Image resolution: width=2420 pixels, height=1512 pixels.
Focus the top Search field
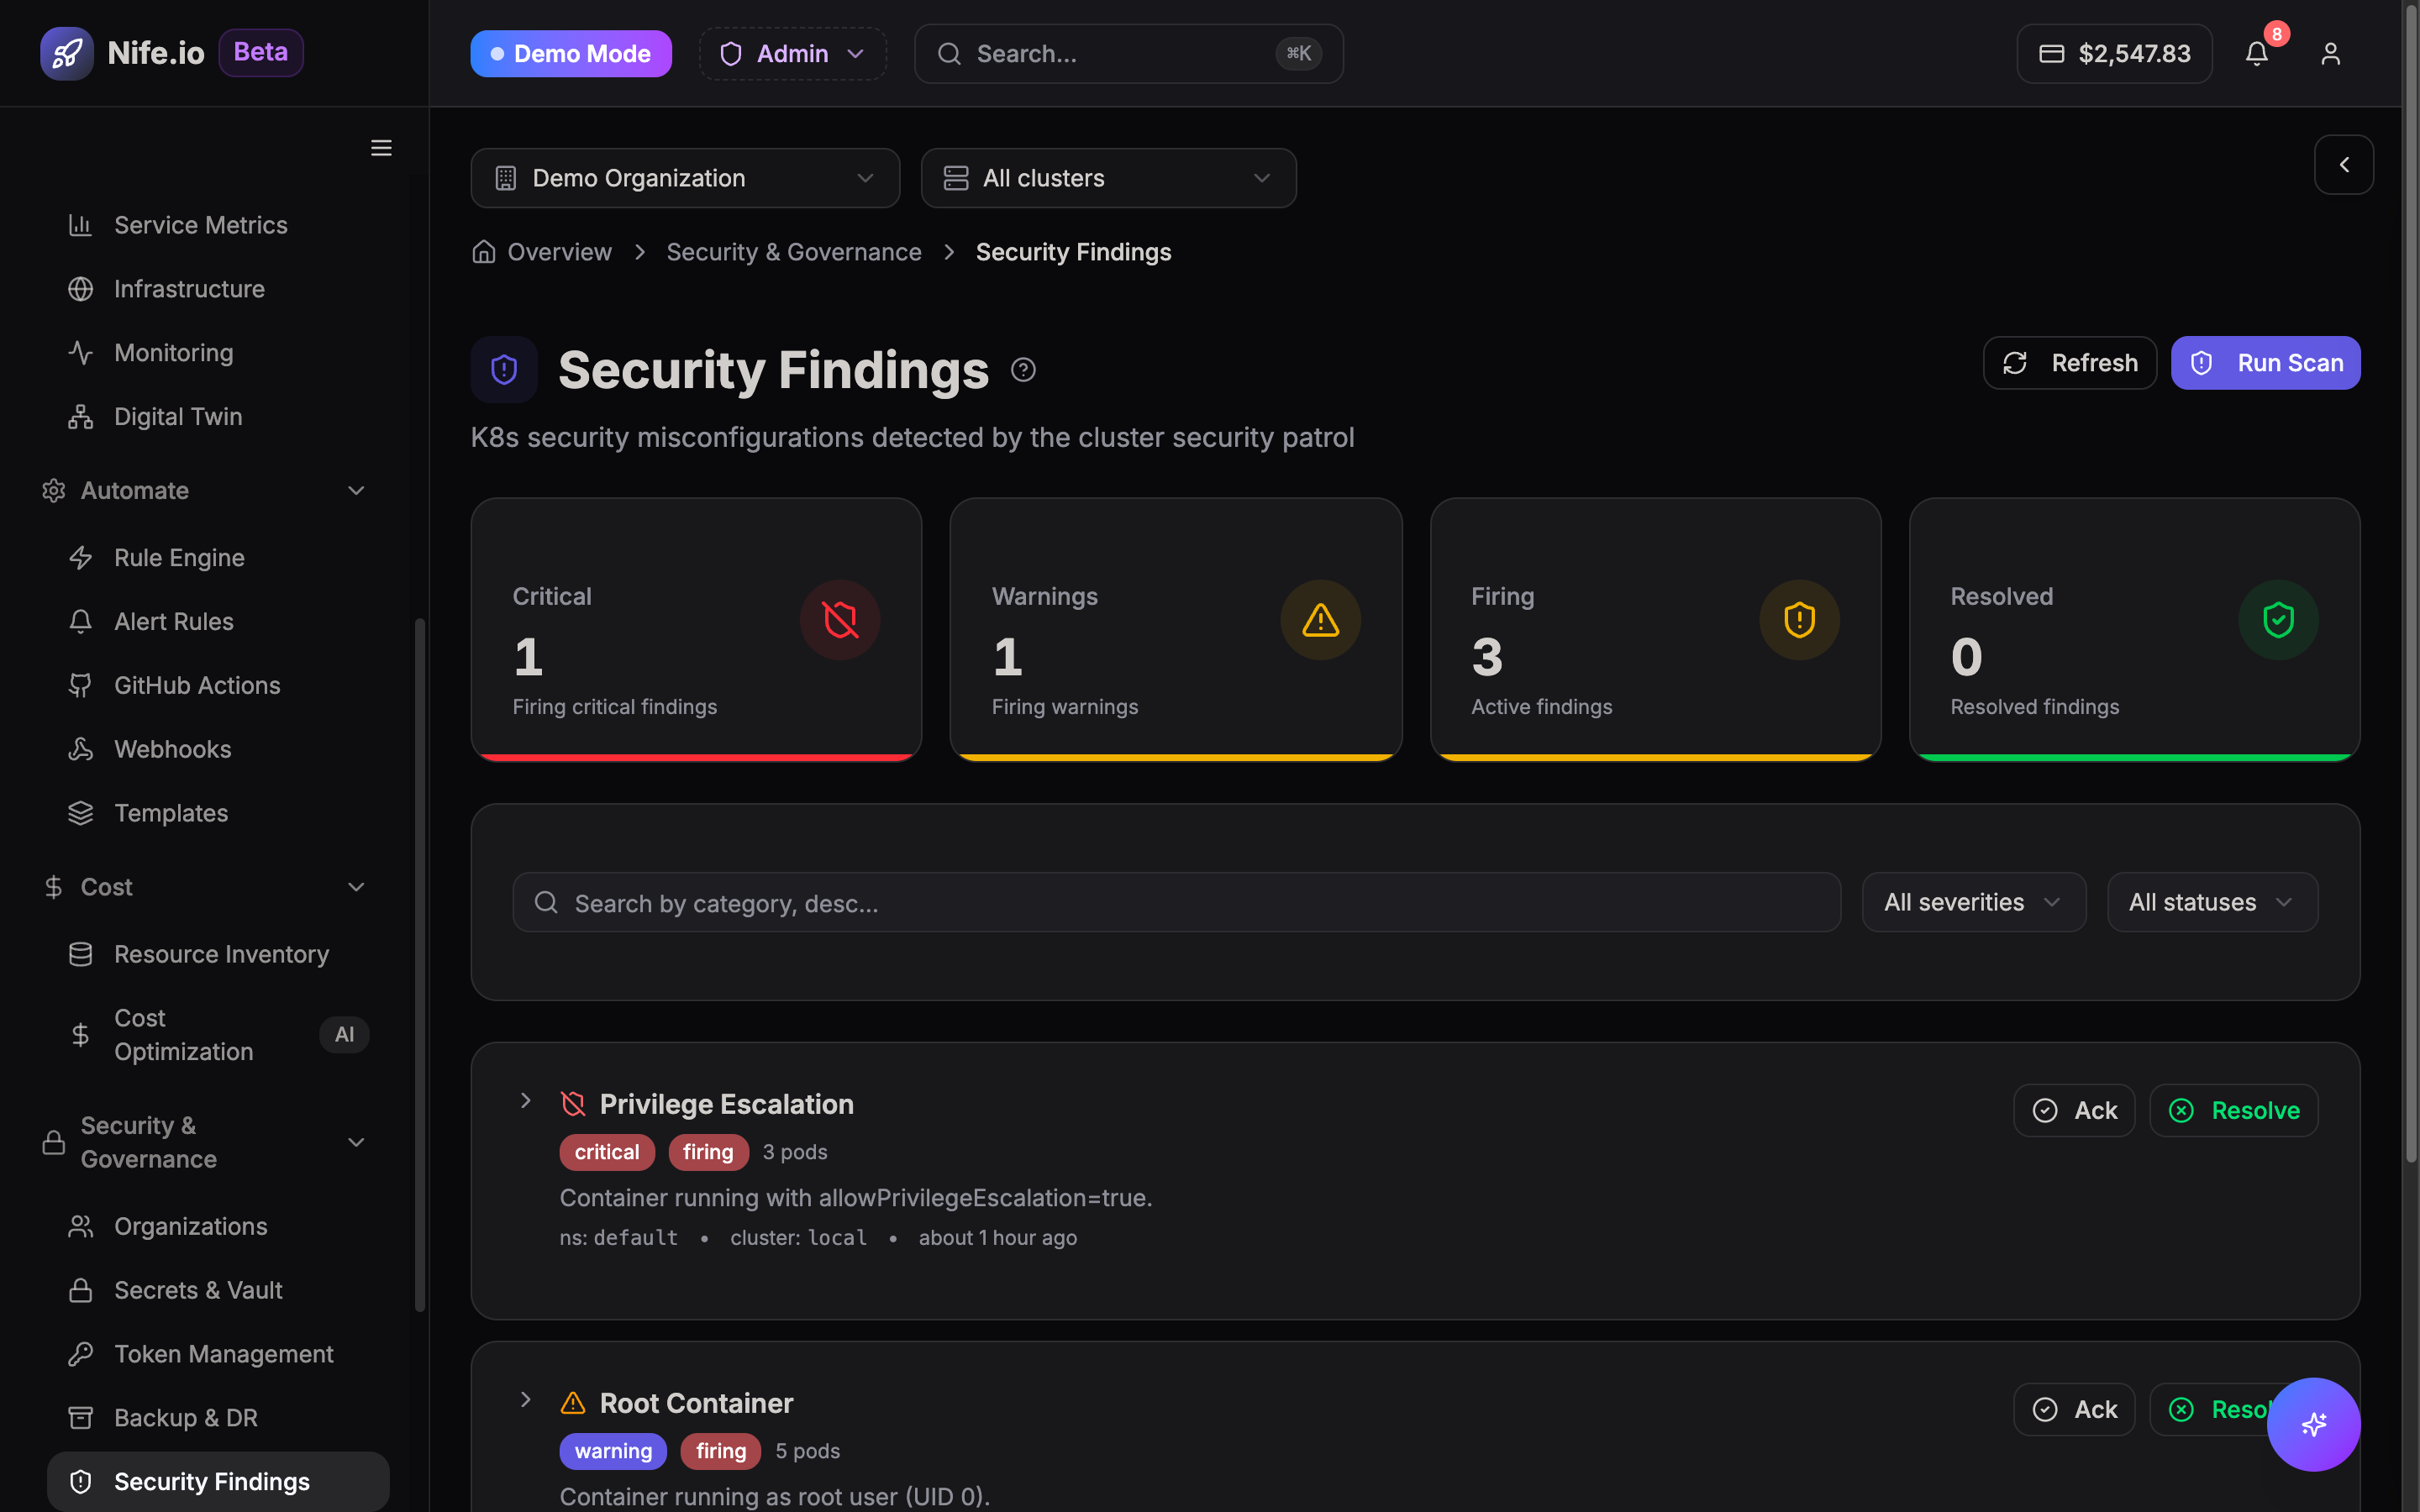pos(1128,54)
